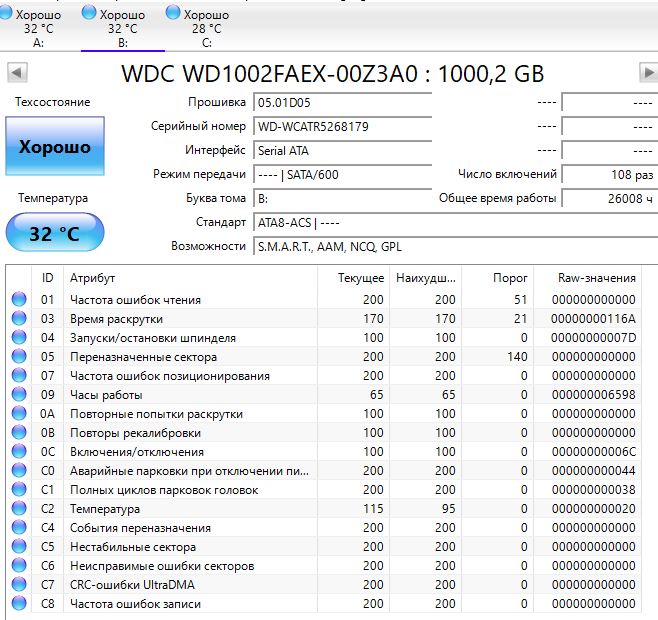This screenshot has height=620, width=658.
Task: Switch to previous disk with left arrow
Action: (x=17, y=73)
